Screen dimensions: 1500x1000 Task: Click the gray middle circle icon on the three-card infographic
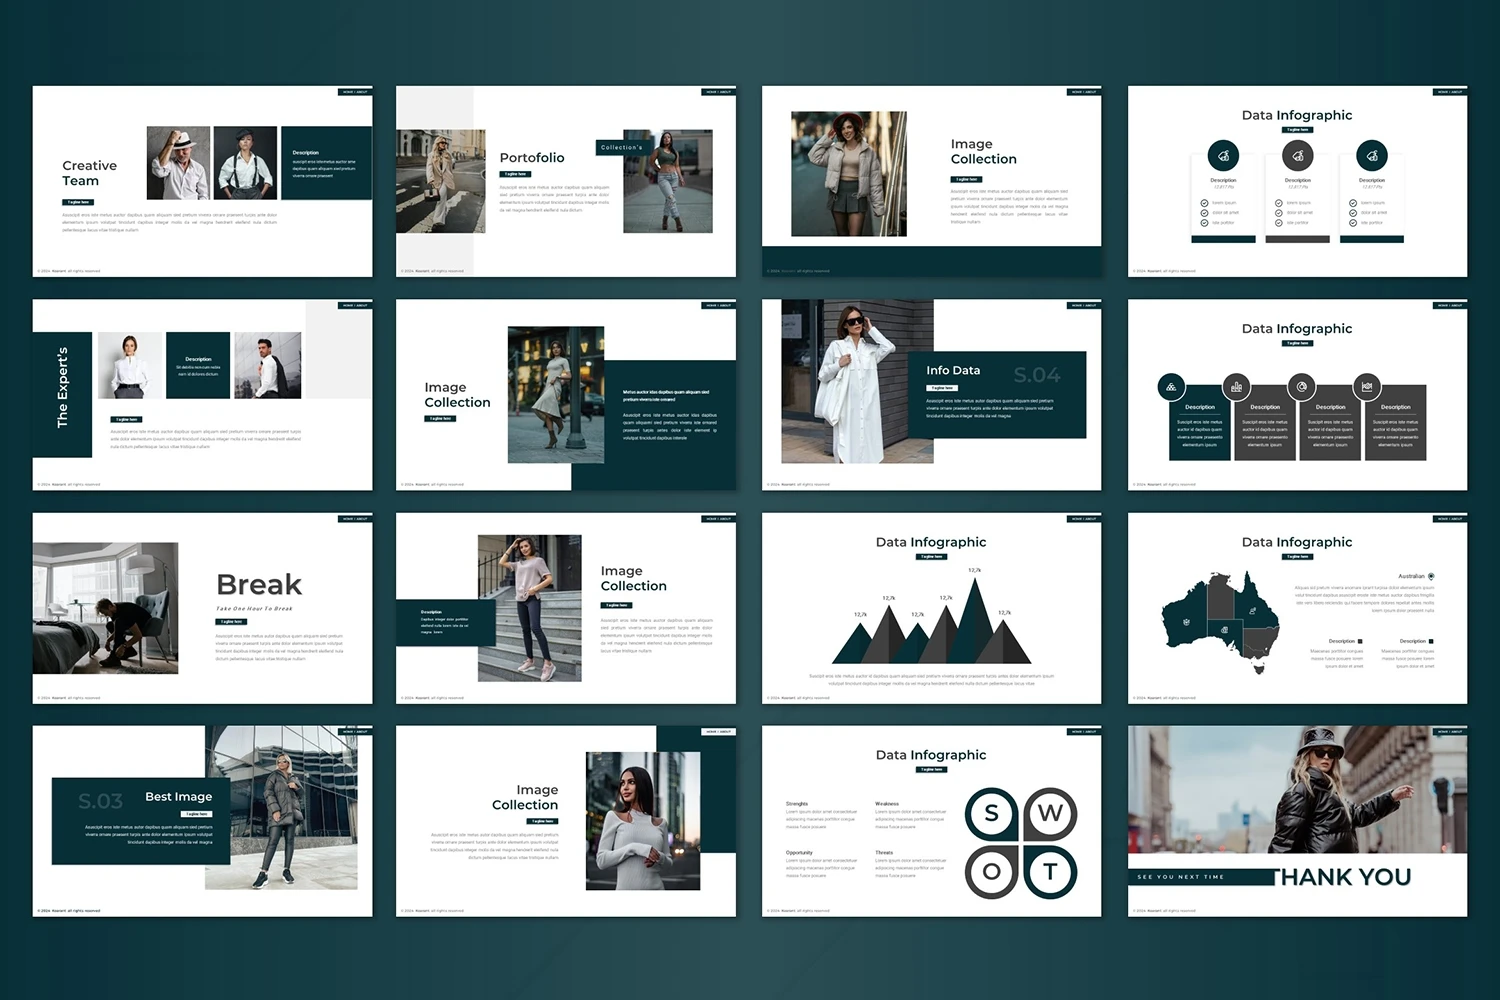tap(1297, 156)
